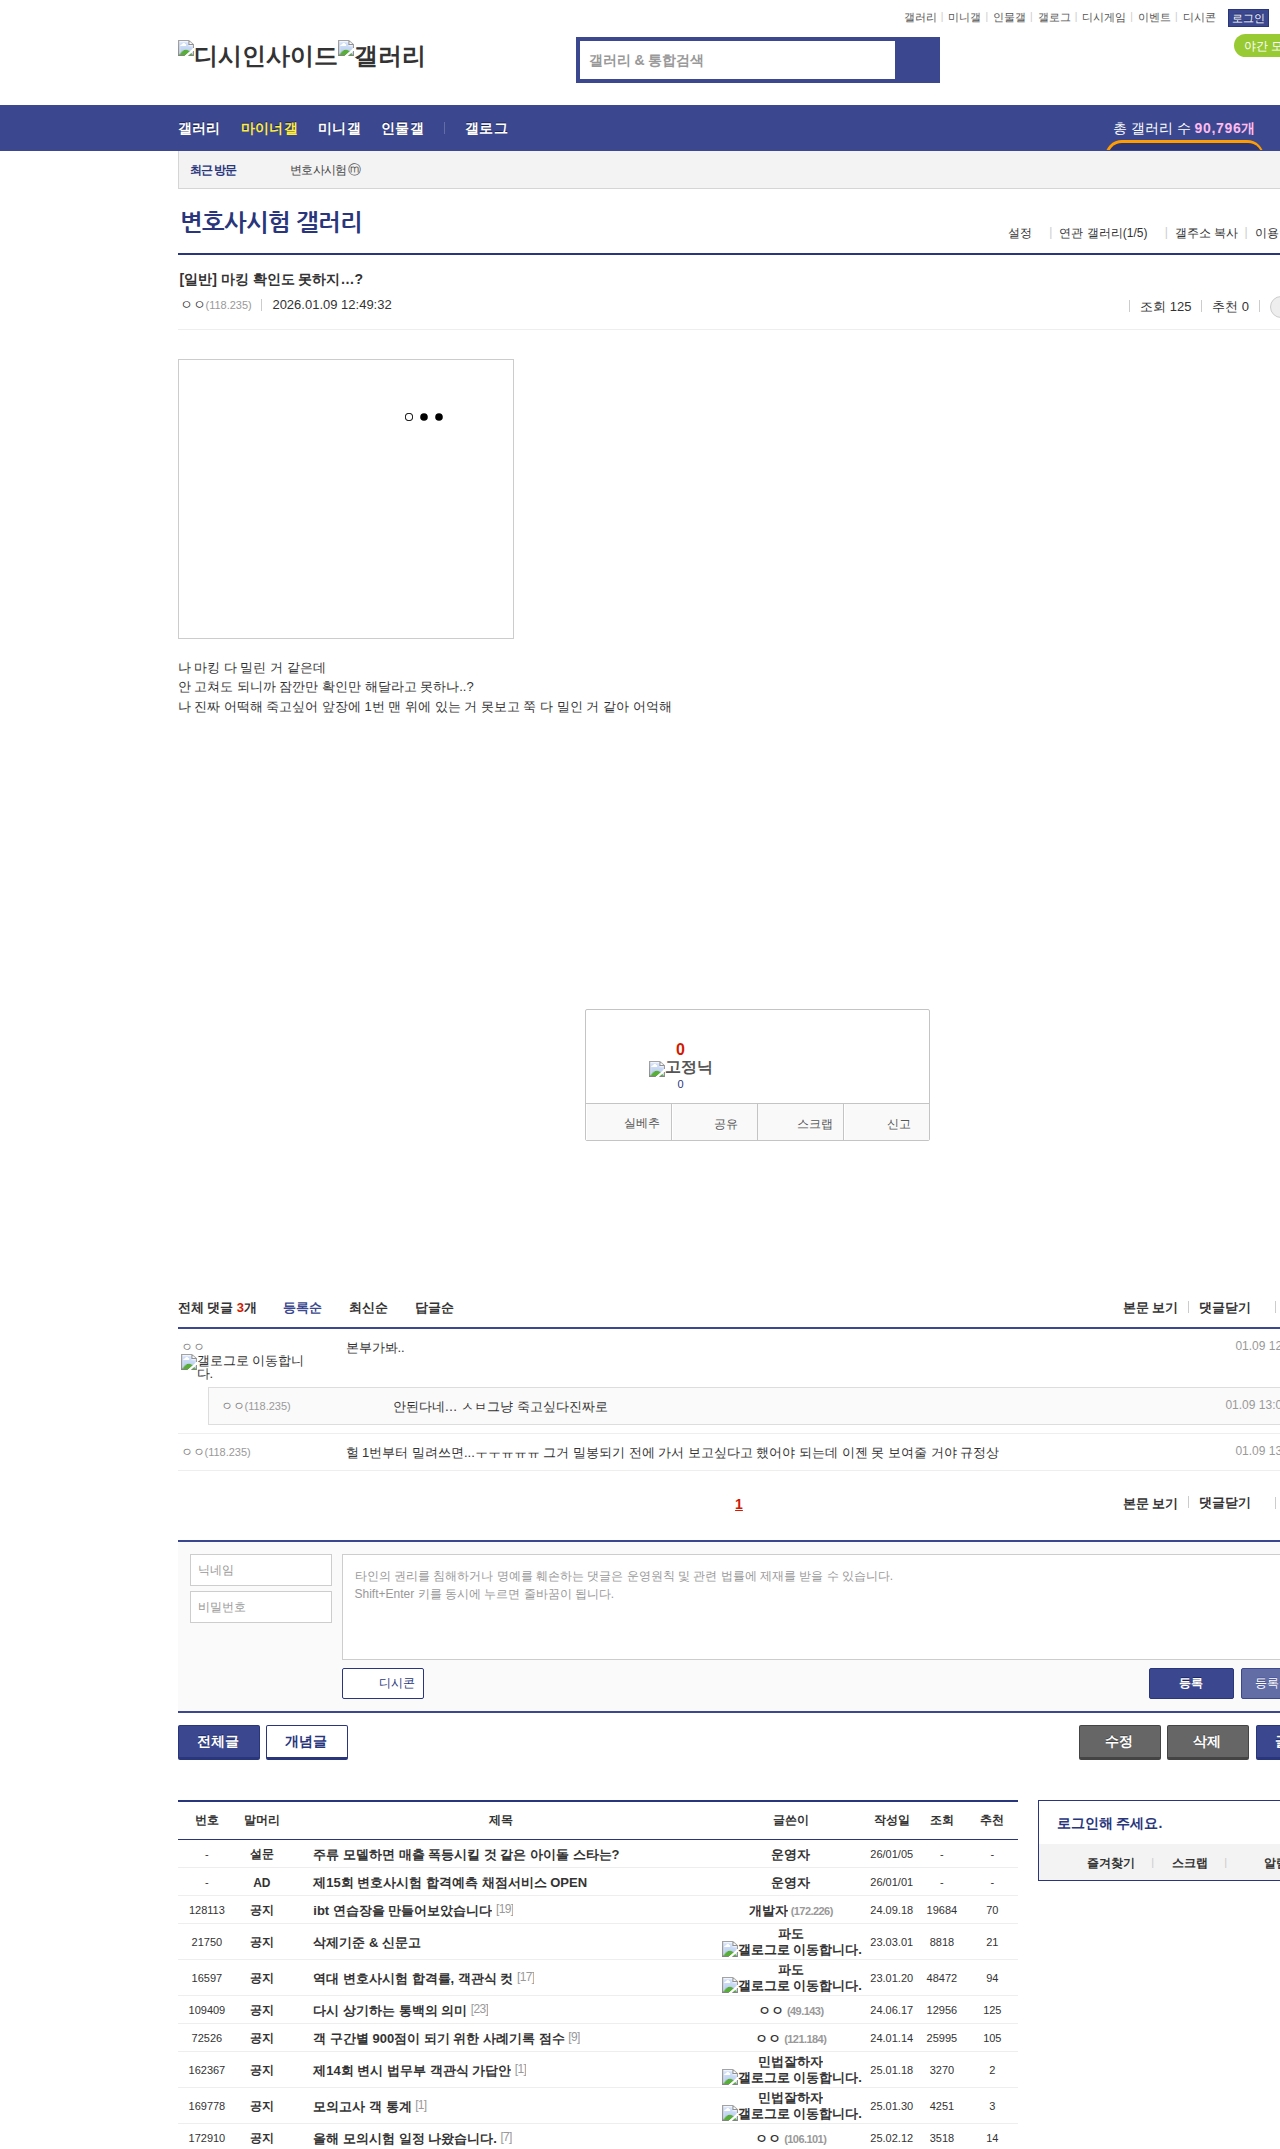Click the 갤러리 logo image beside DCInside
1280x2149 pixels.
(381, 55)
